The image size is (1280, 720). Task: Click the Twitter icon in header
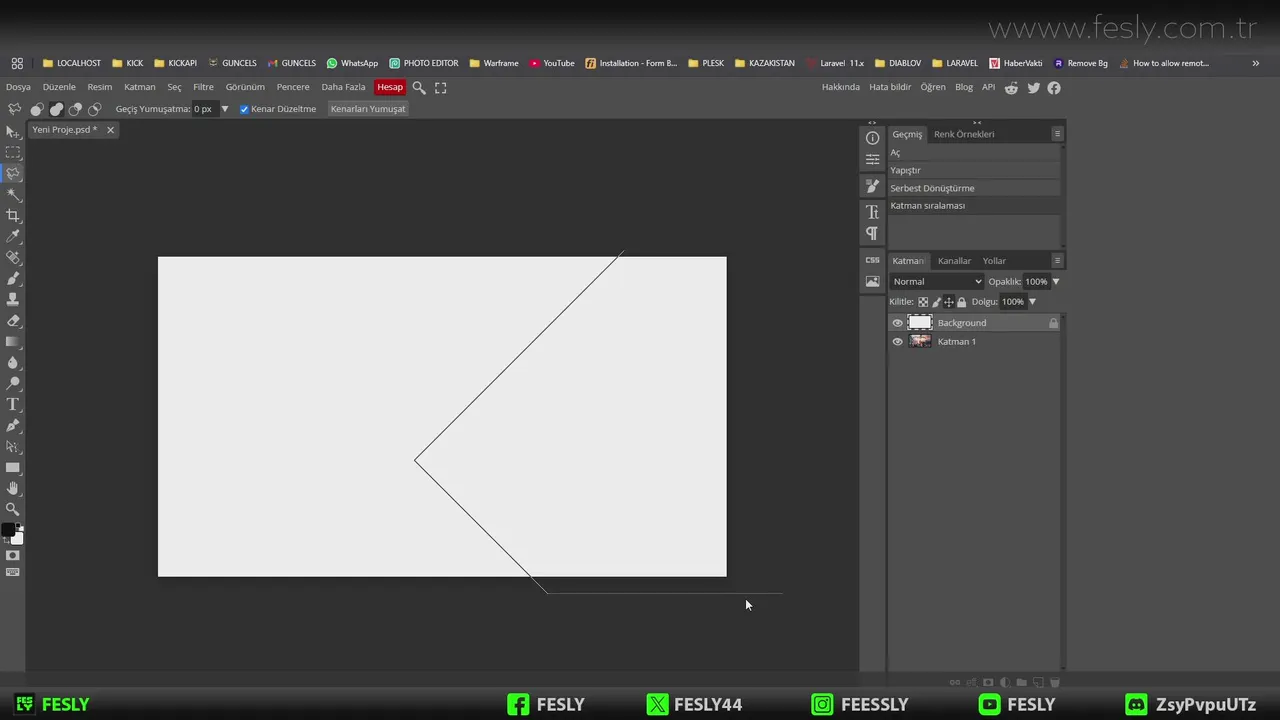pos(1033,88)
